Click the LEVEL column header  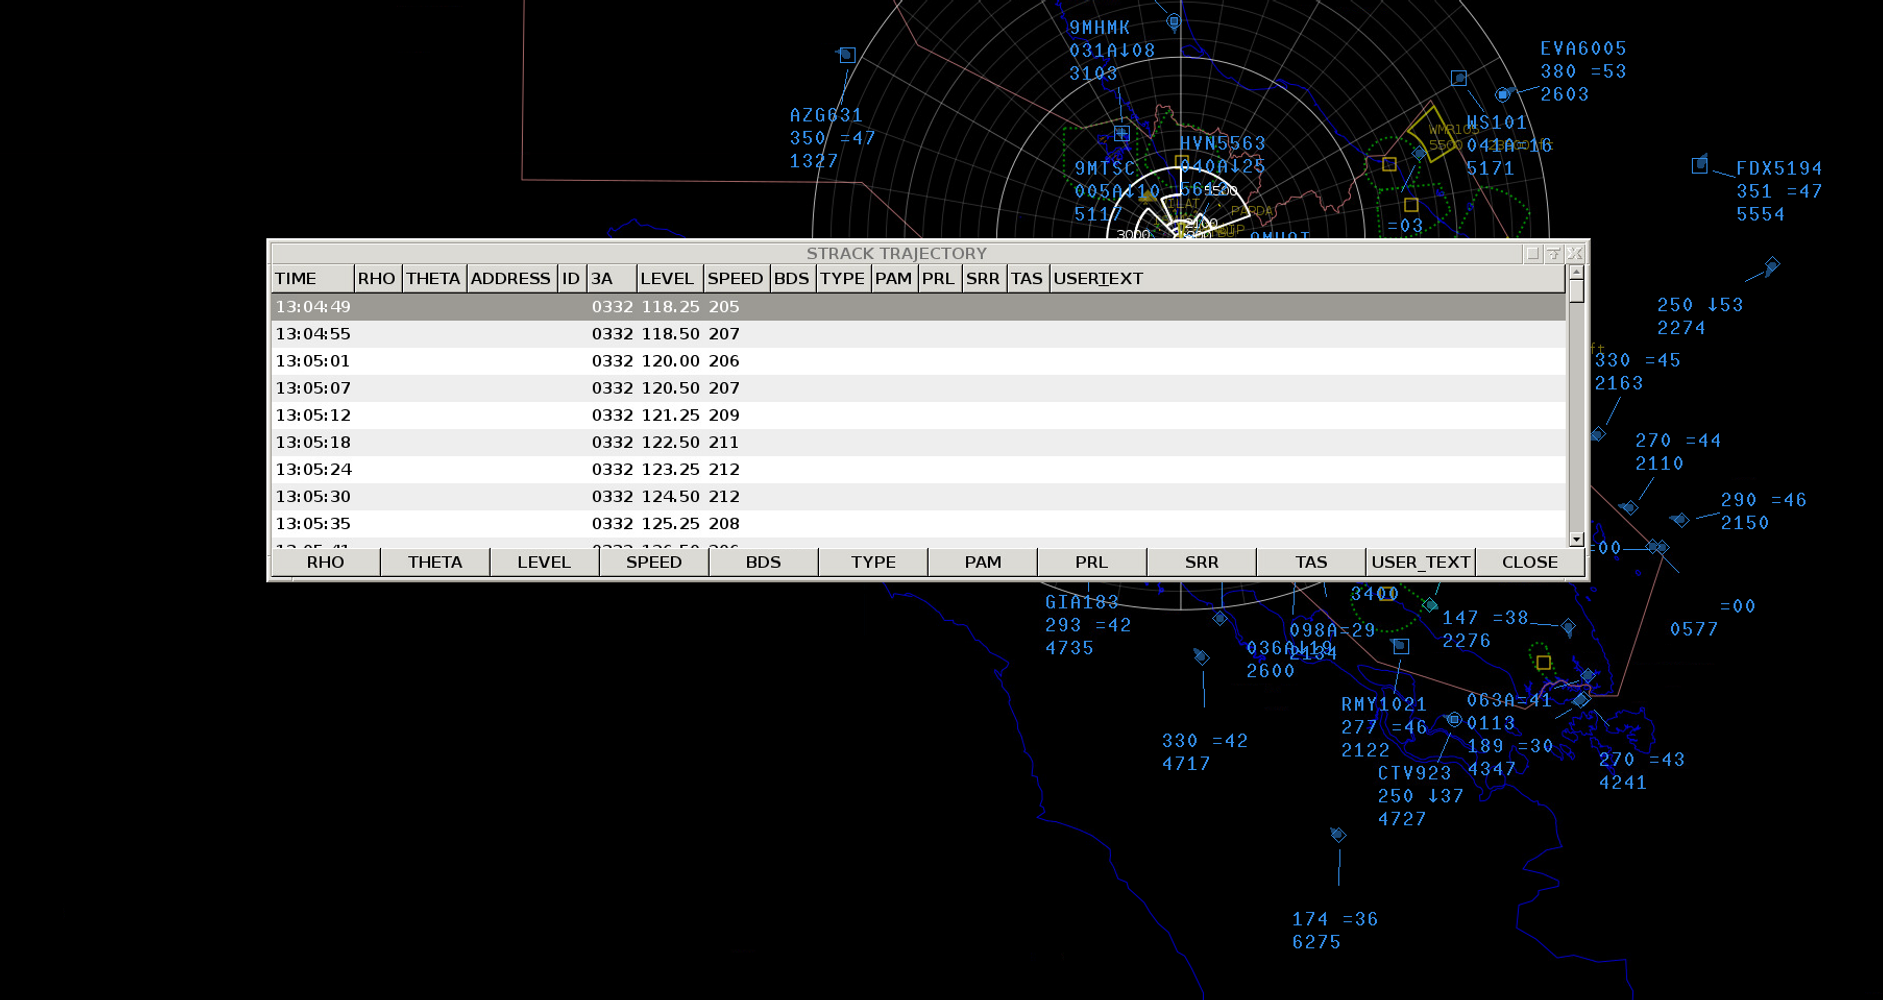pyautogui.click(x=667, y=279)
